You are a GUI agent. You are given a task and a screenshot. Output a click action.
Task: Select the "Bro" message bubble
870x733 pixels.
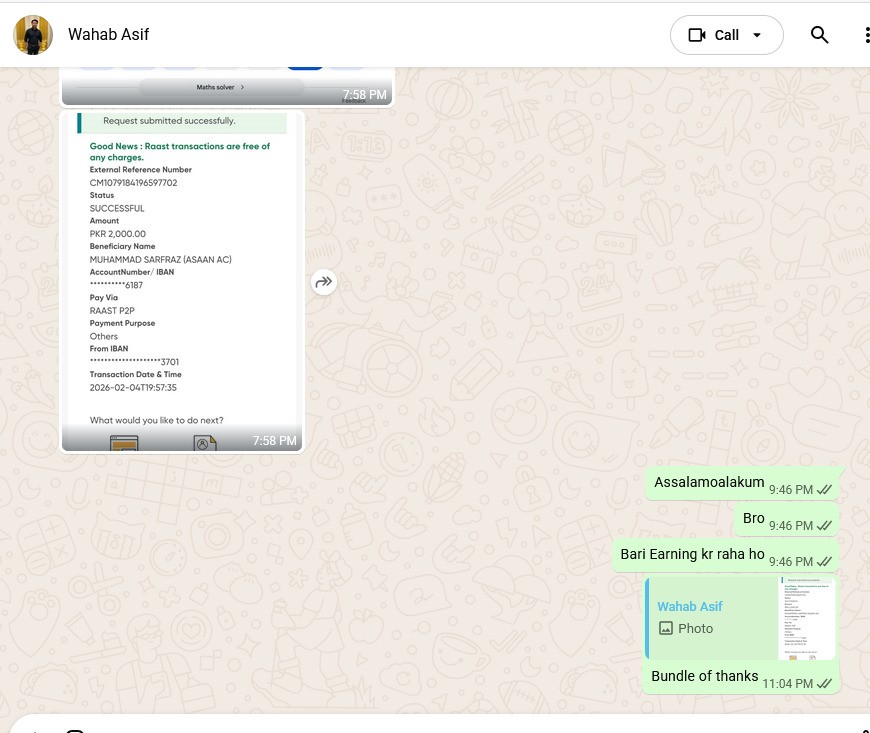753,518
